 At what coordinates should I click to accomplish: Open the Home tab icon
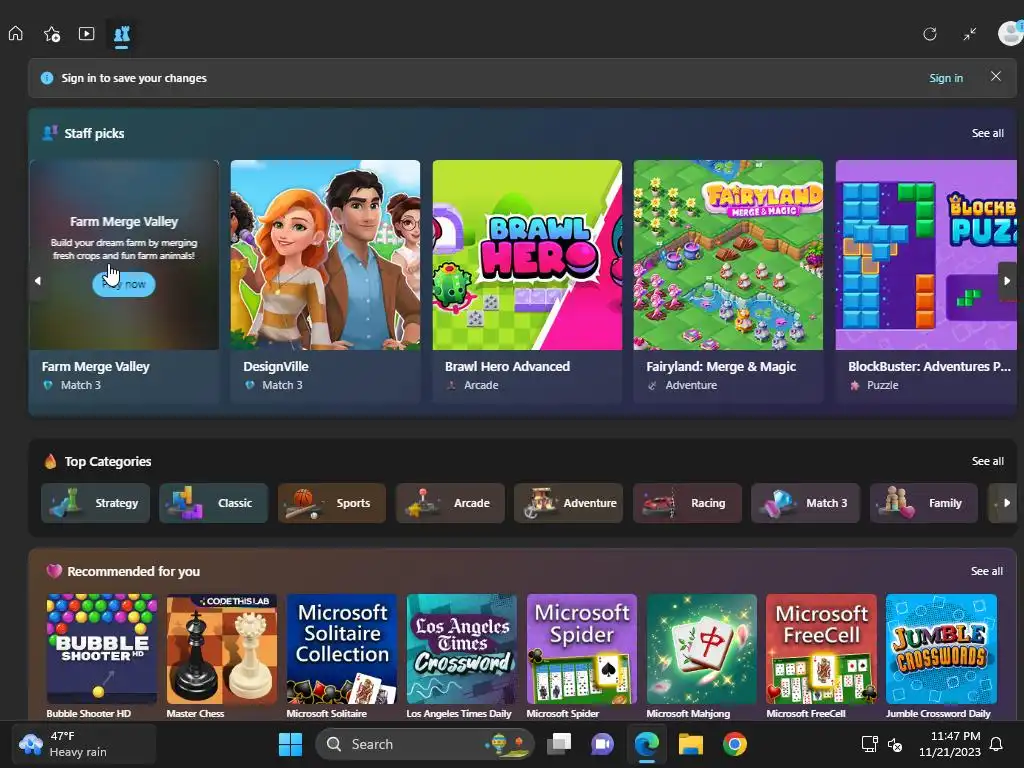(x=16, y=33)
